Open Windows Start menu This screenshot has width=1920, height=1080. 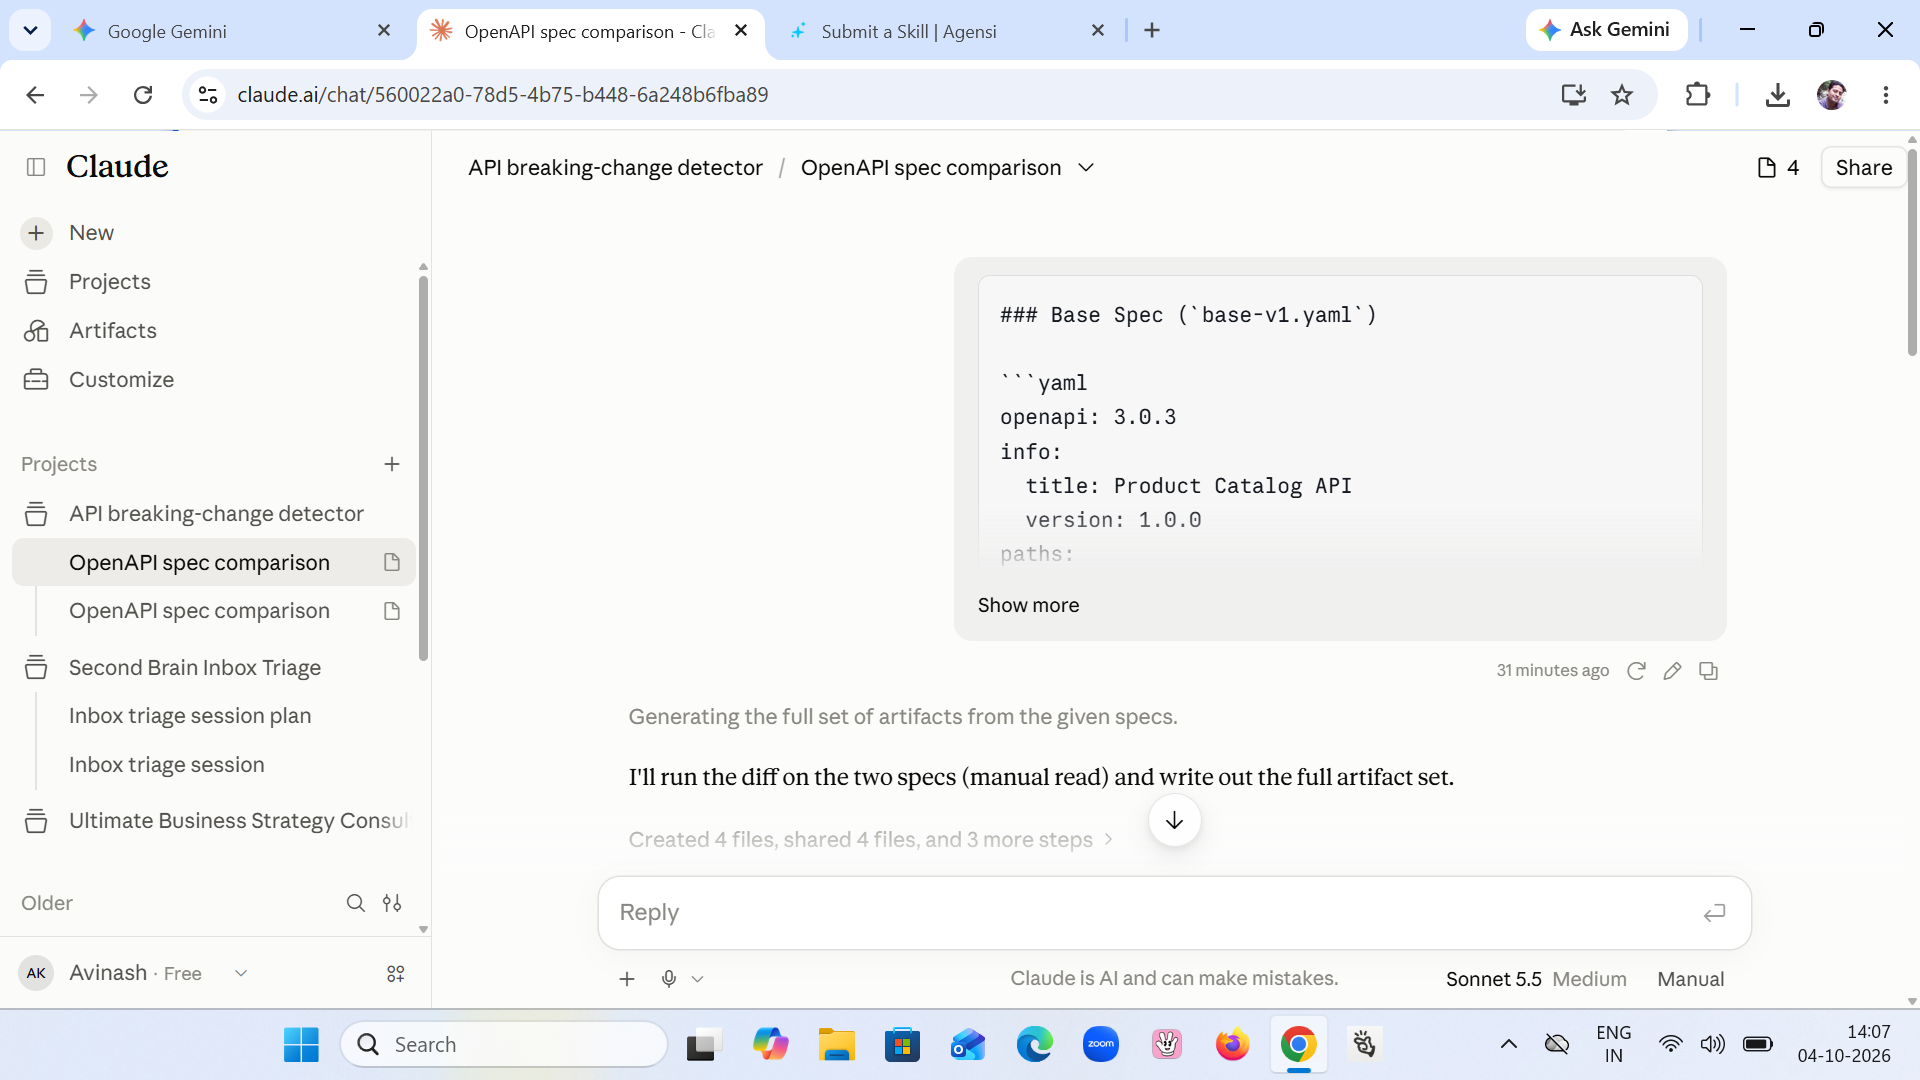coord(301,1044)
